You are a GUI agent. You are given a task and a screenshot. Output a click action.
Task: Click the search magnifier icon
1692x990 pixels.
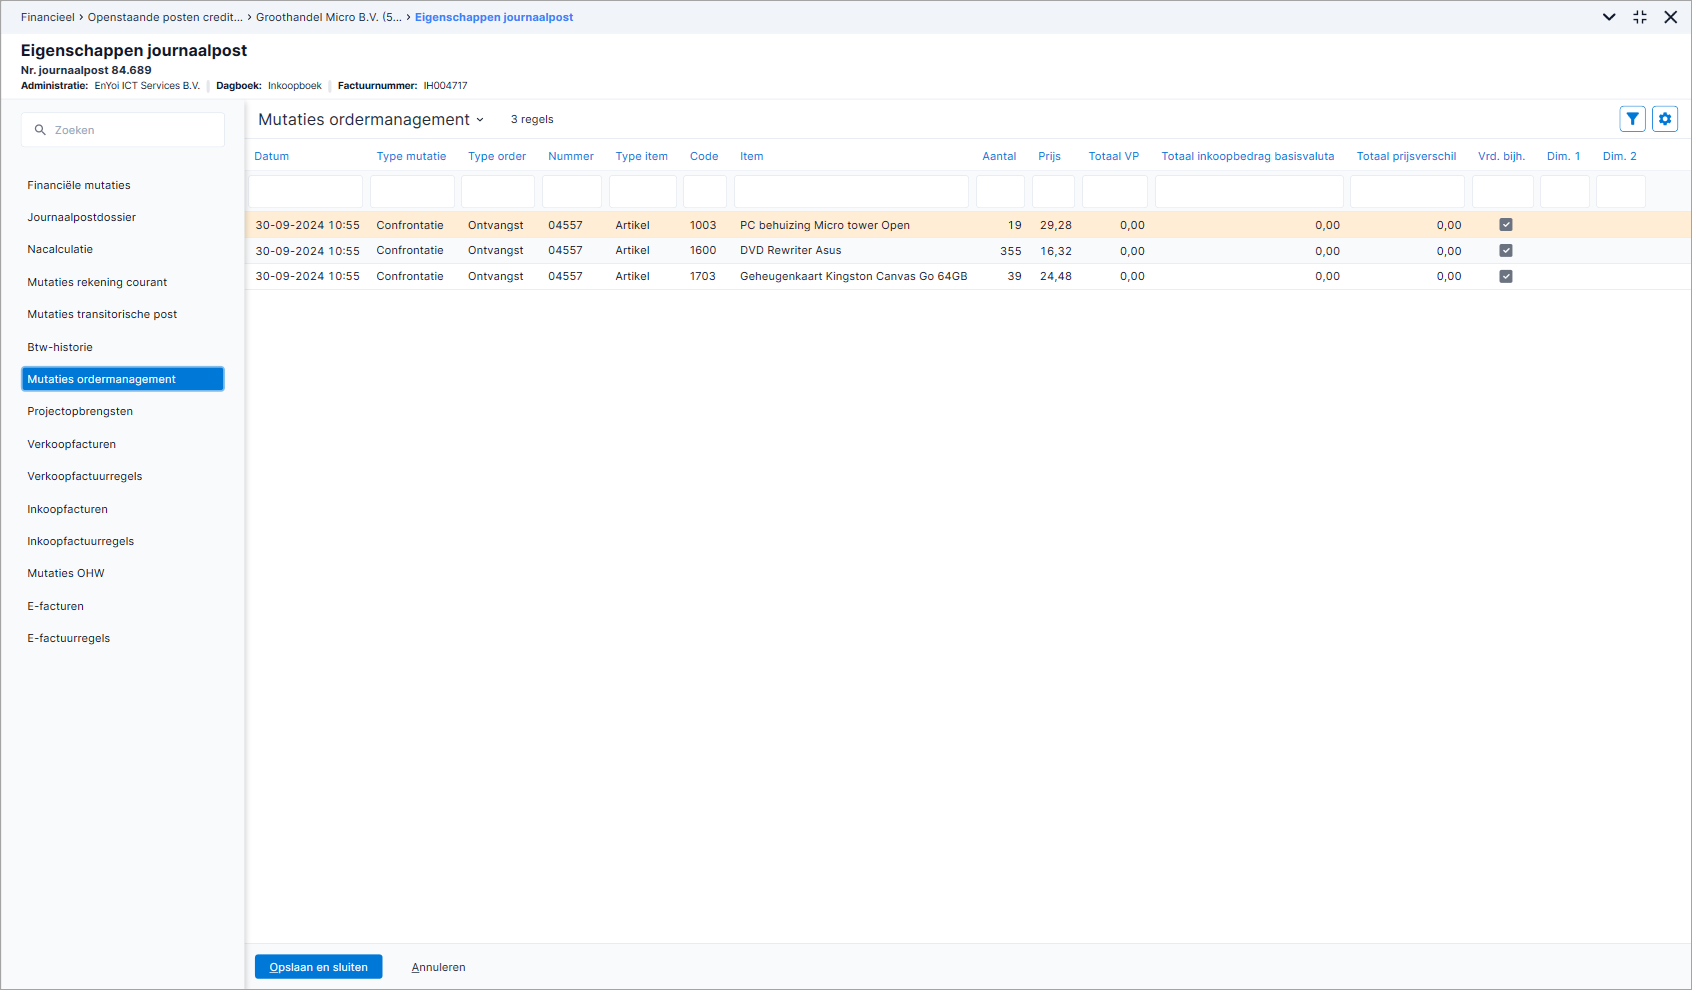pos(40,130)
